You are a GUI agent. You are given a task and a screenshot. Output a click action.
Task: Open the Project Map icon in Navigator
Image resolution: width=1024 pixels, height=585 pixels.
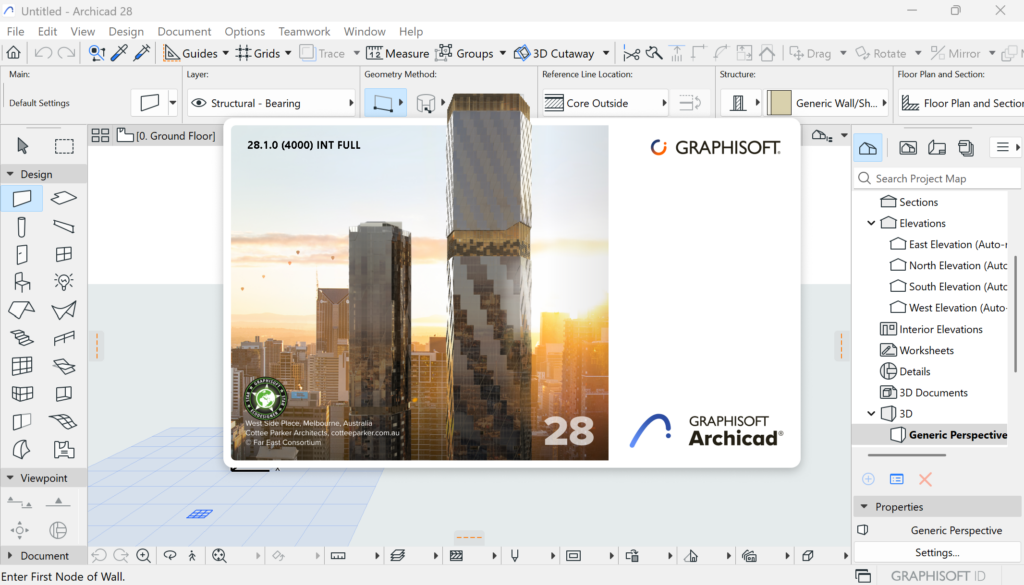[x=868, y=148]
